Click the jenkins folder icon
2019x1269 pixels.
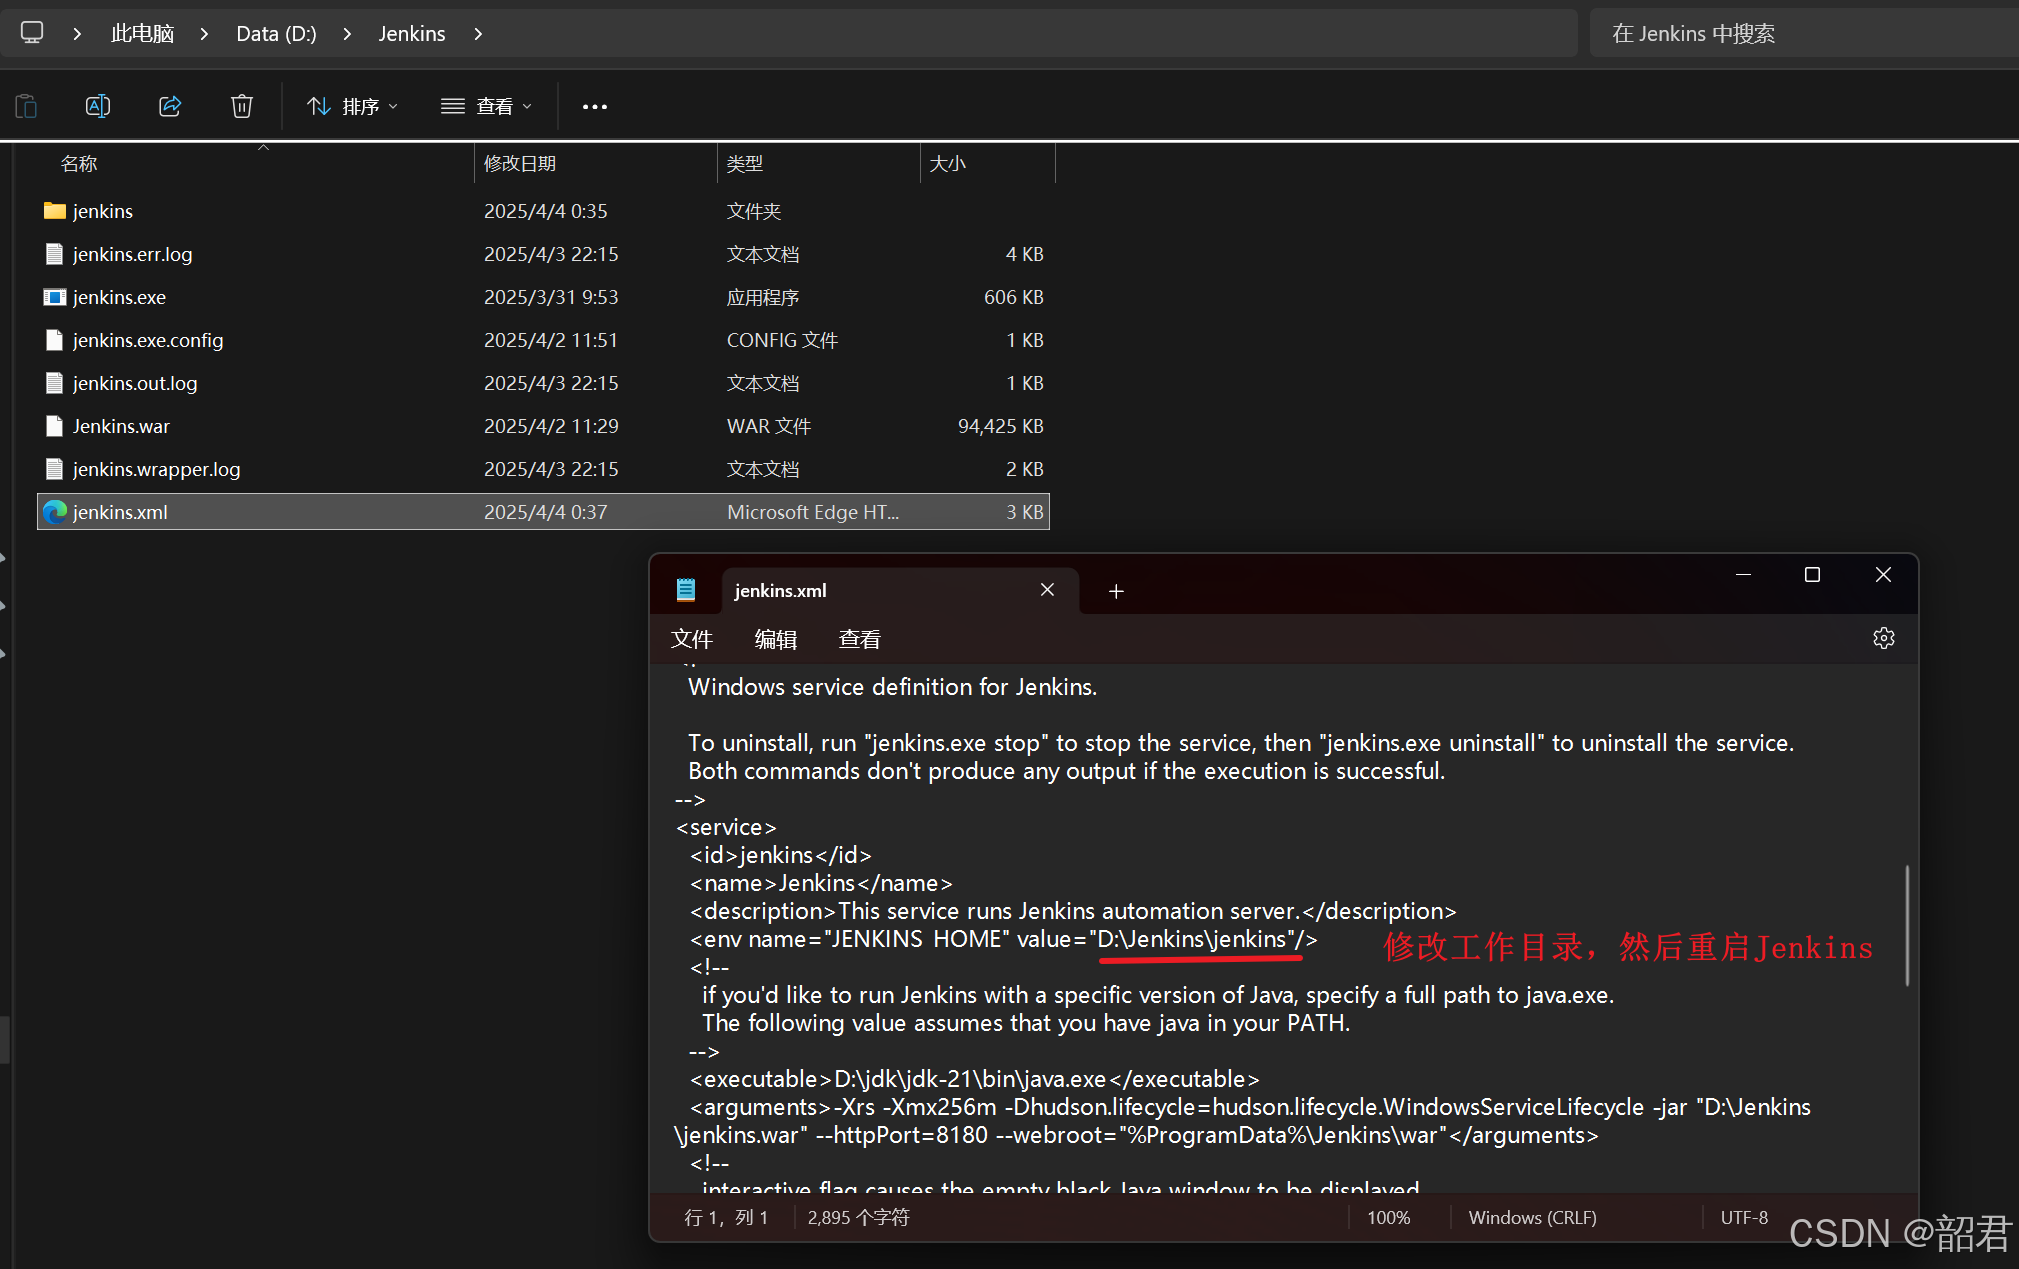(x=55, y=211)
